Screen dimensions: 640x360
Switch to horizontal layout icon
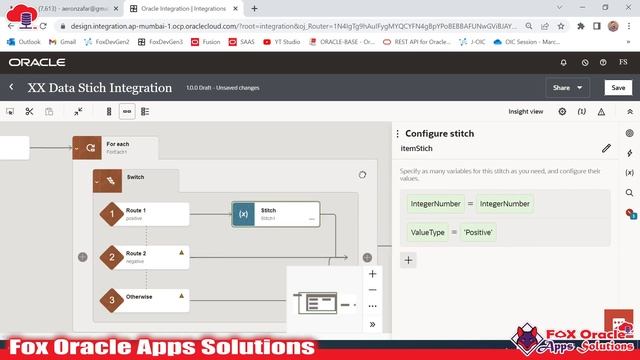tap(127, 111)
